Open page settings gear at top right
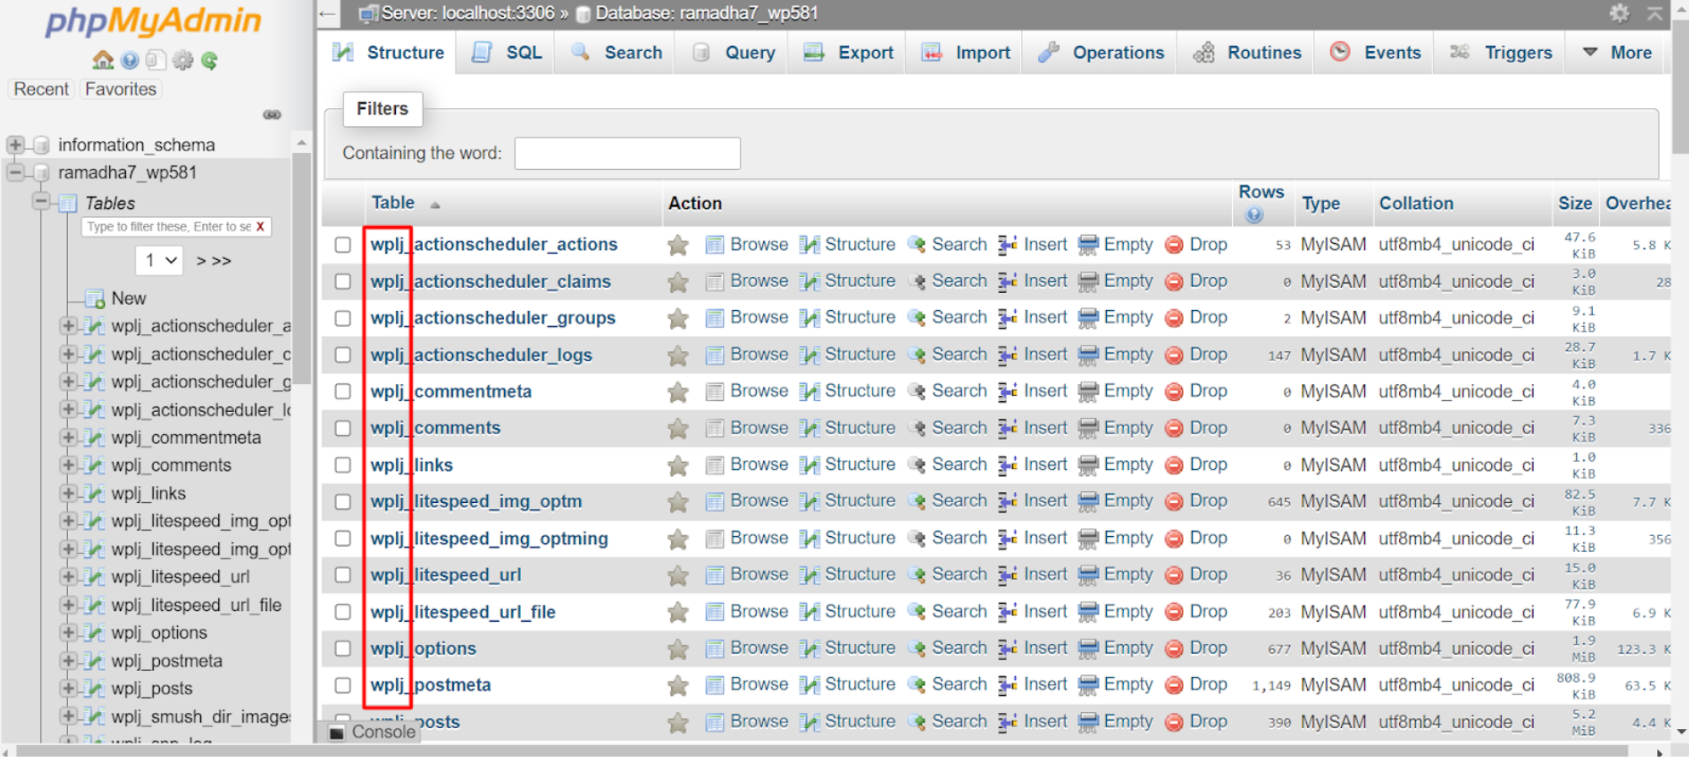 (x=1619, y=13)
